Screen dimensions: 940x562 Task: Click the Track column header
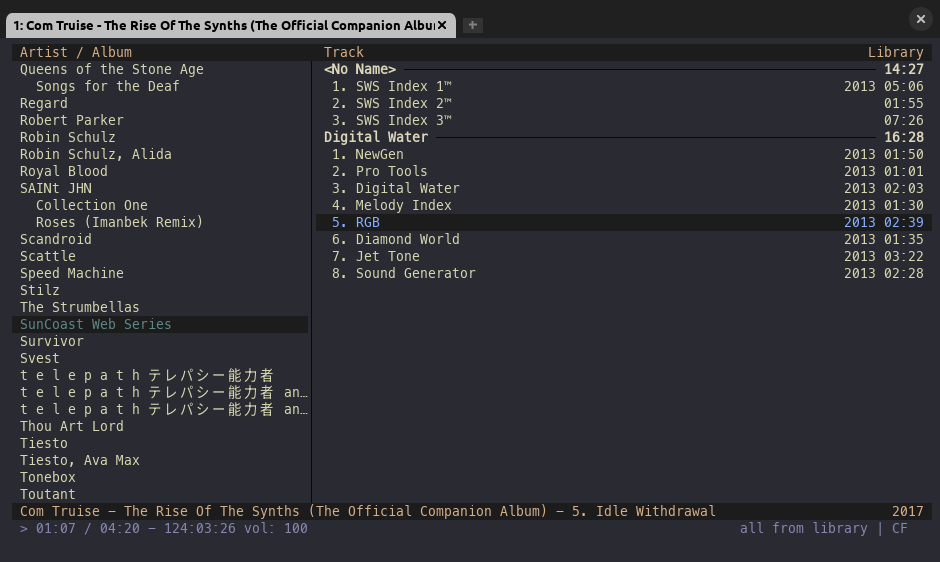(x=344, y=52)
